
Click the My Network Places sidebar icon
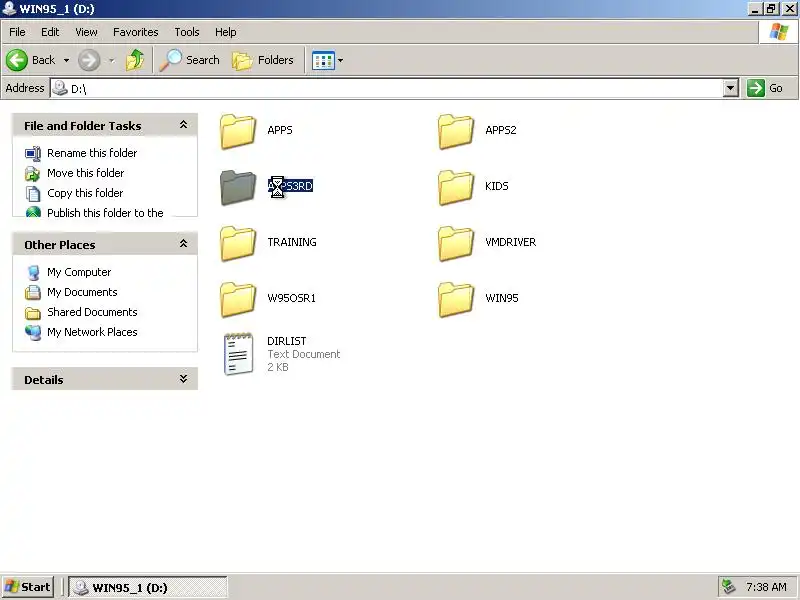tap(33, 332)
